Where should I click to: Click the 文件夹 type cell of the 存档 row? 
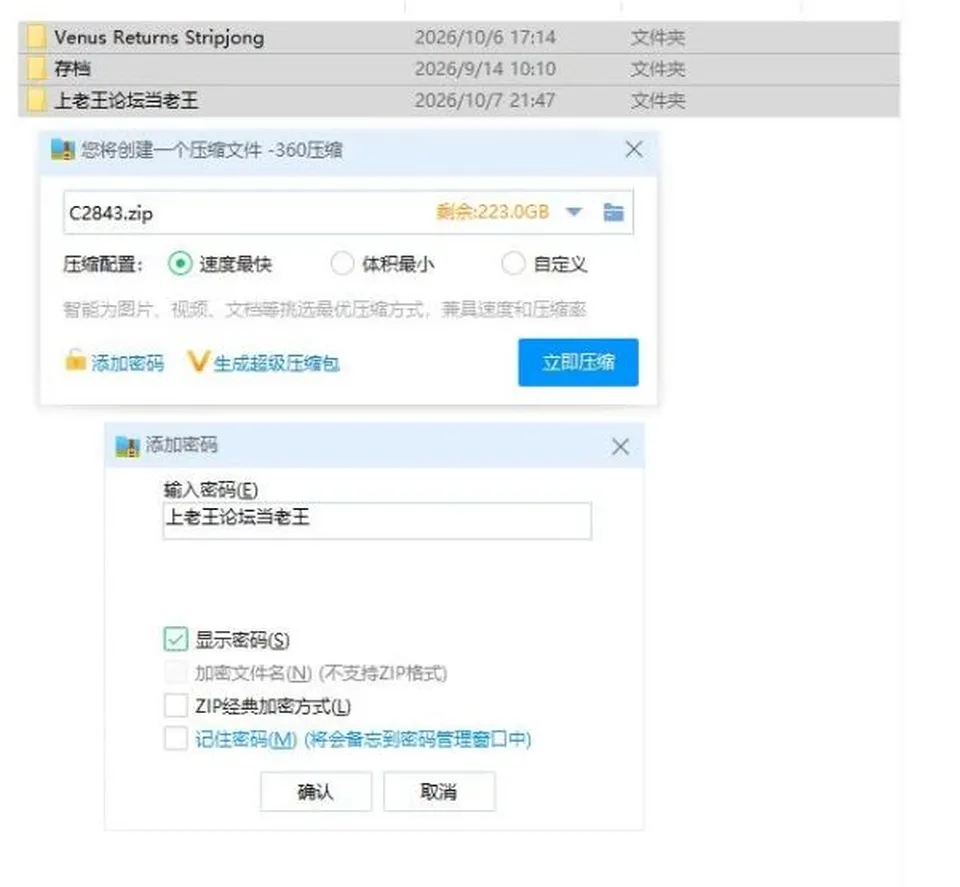pyautogui.click(x=658, y=69)
